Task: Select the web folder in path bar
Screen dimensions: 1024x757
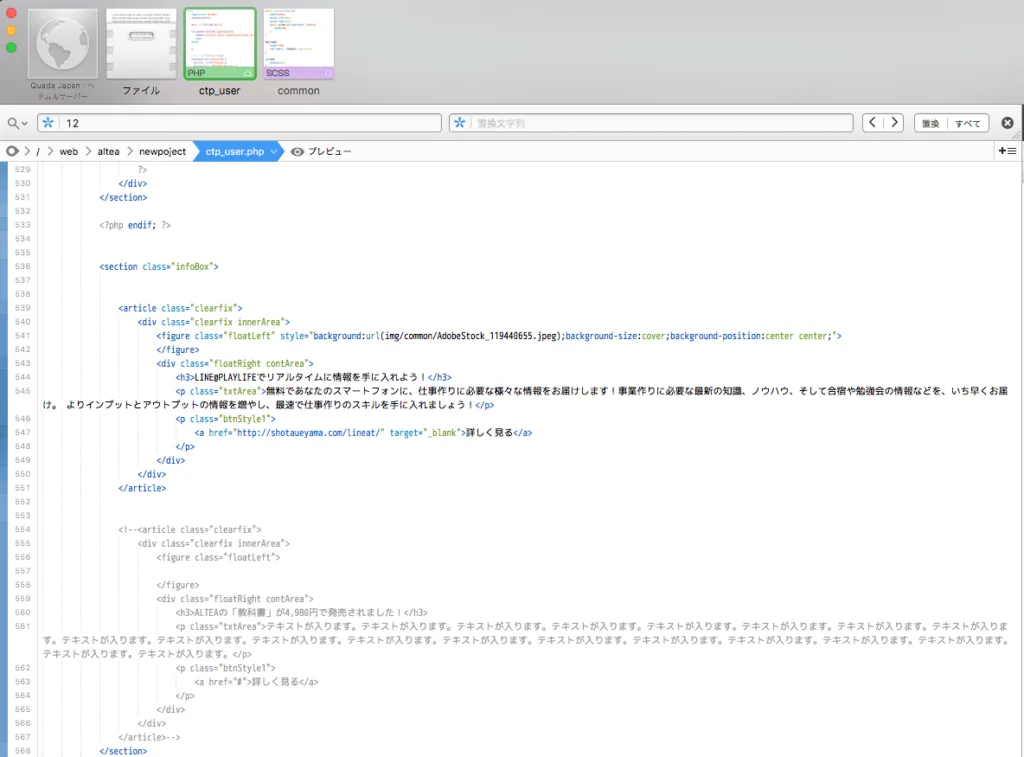Action: pyautogui.click(x=69, y=152)
